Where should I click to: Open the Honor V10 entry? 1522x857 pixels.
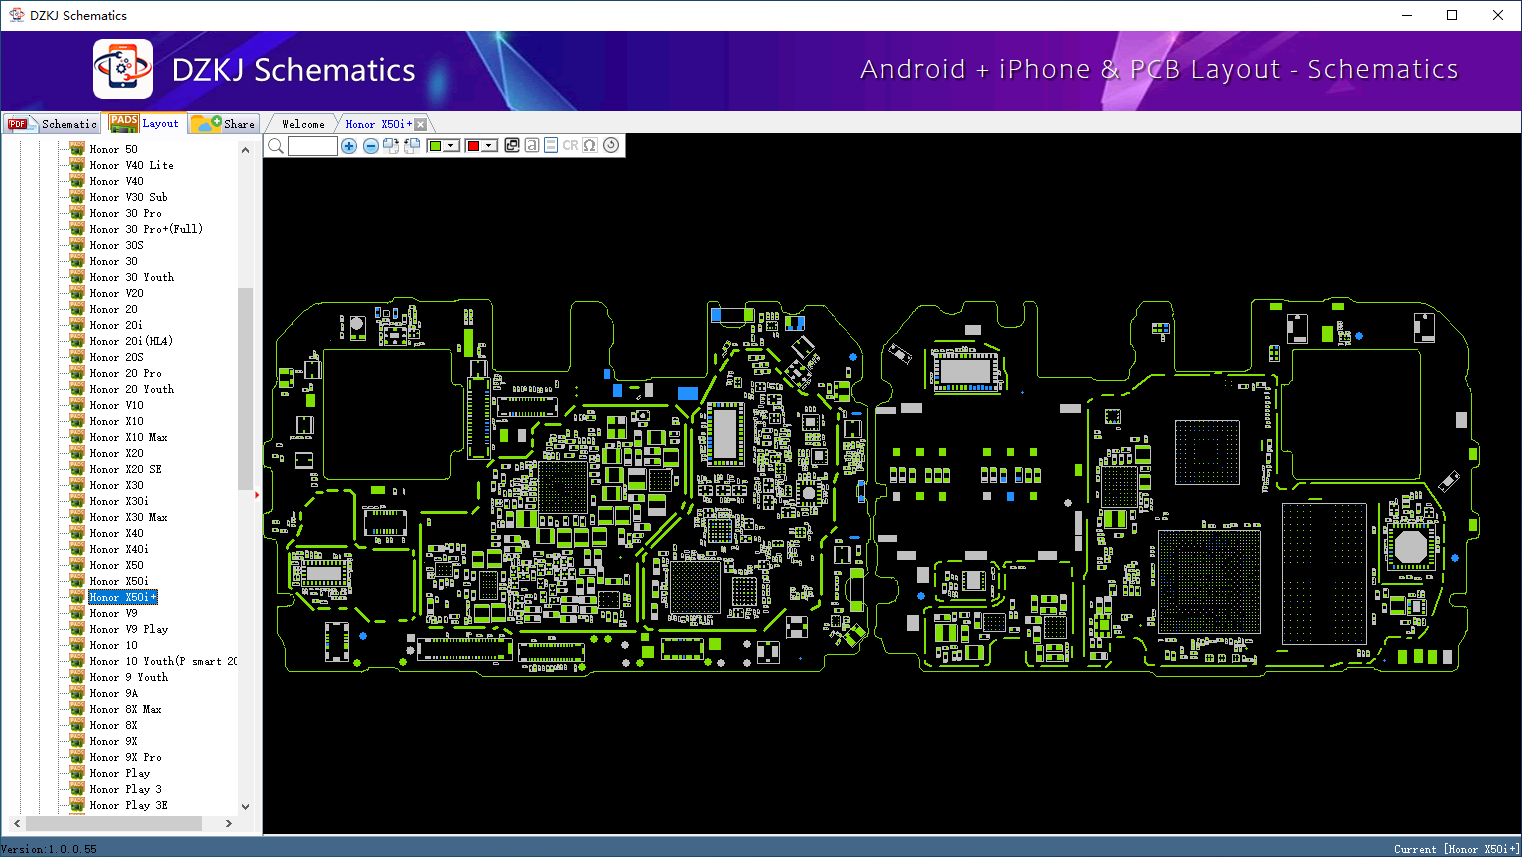tap(116, 405)
